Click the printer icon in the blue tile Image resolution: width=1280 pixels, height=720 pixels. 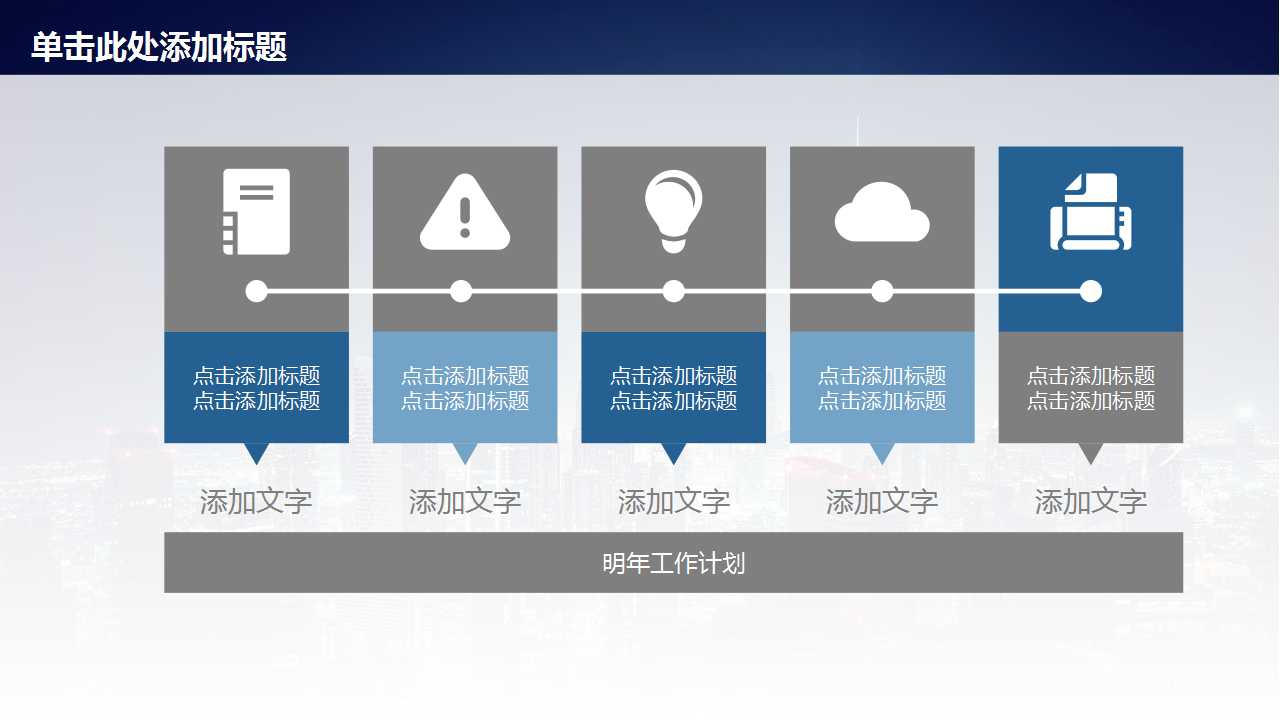pyautogui.click(x=1090, y=211)
